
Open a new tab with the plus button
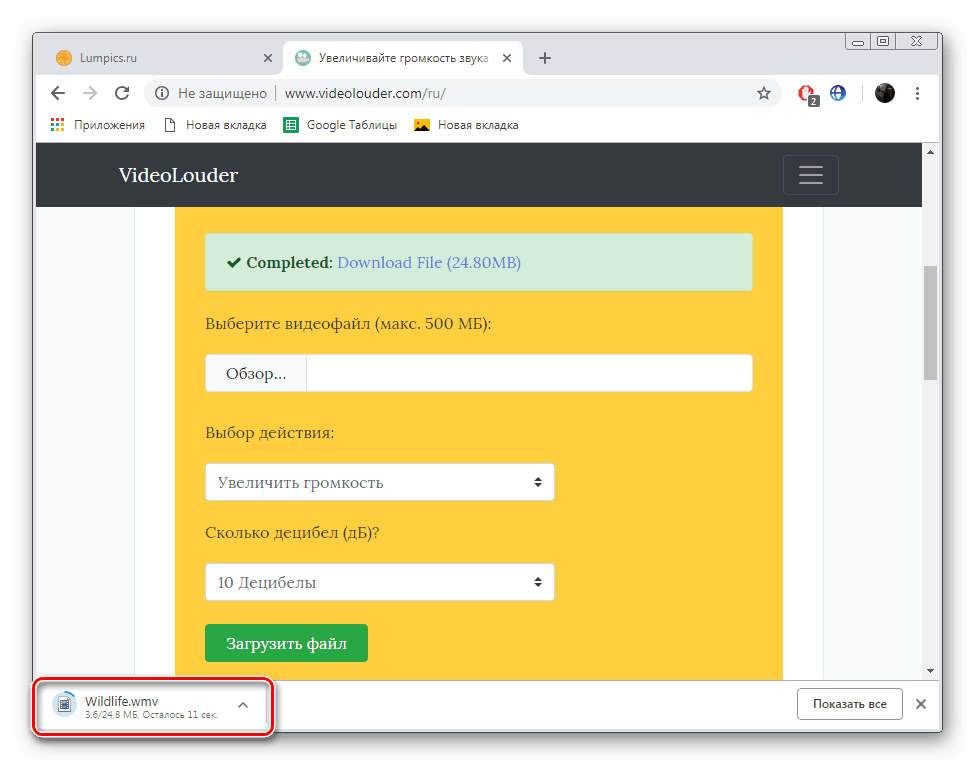(545, 58)
